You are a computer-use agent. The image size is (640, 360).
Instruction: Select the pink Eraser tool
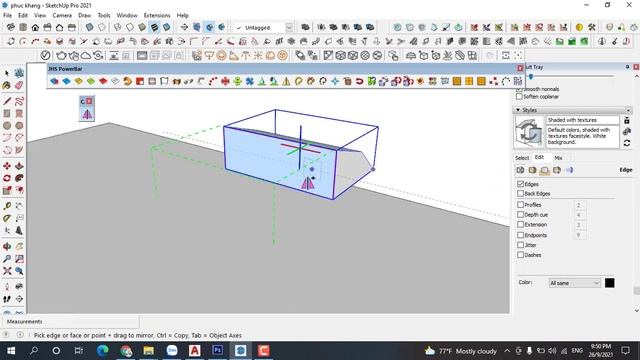tap(19, 85)
